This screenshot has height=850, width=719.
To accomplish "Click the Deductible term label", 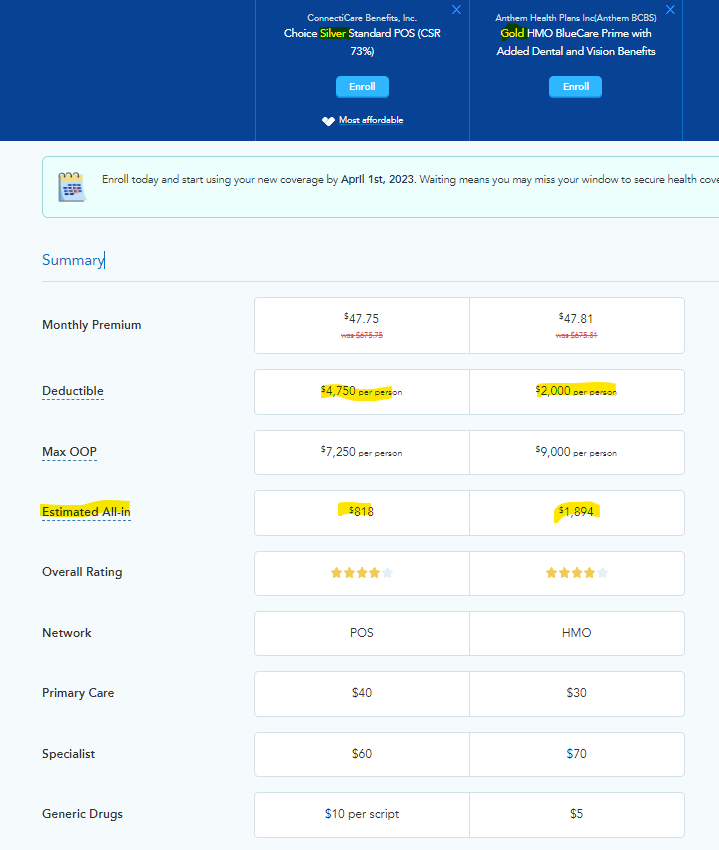I will pos(73,391).
